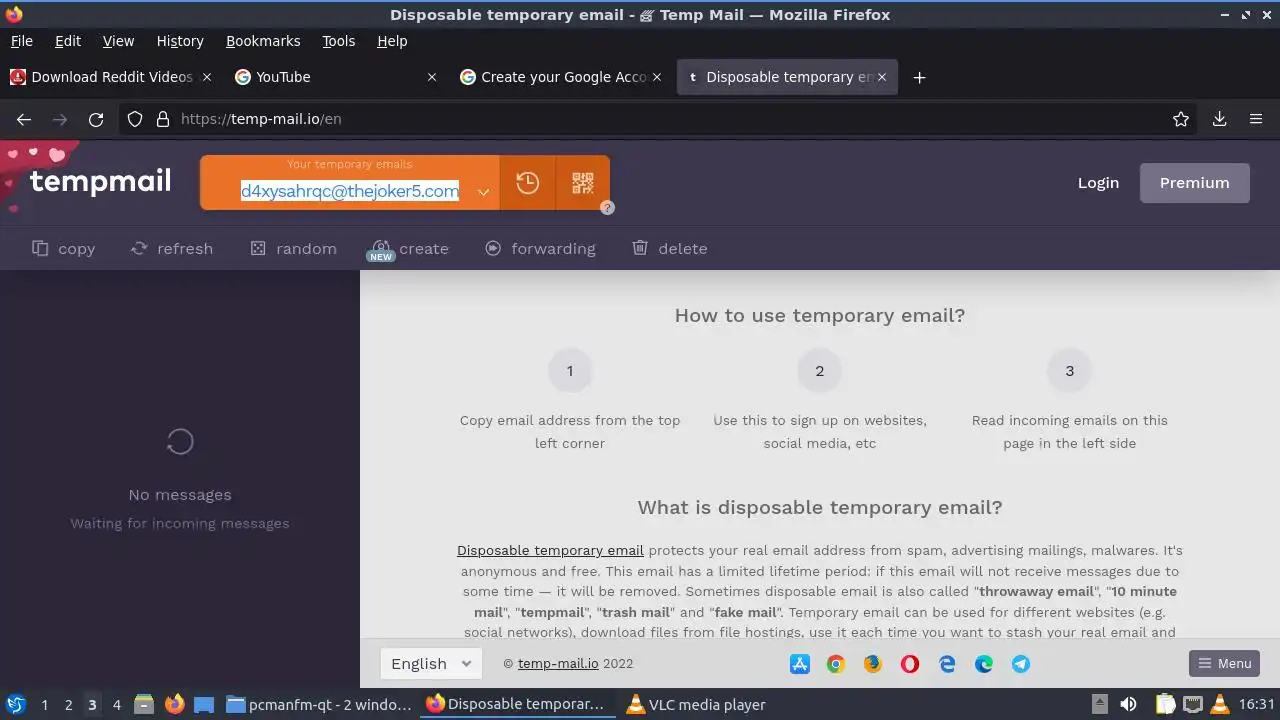The height and width of the screenshot is (720, 1280).
Task: Open the History menu
Action: coord(180,41)
